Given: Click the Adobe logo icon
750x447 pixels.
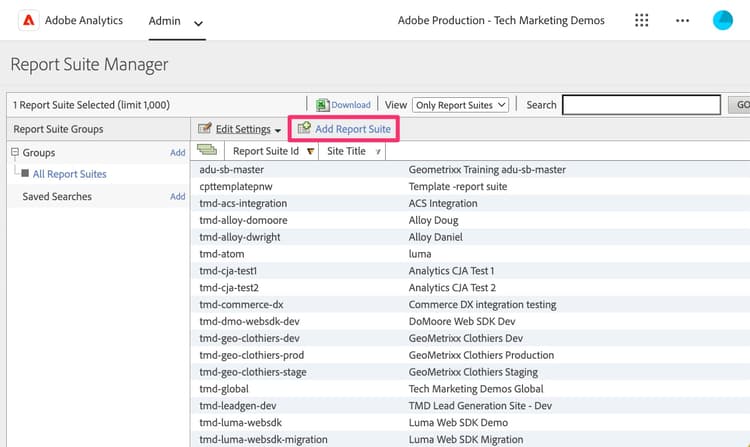Looking at the screenshot, I should pos(28,20).
